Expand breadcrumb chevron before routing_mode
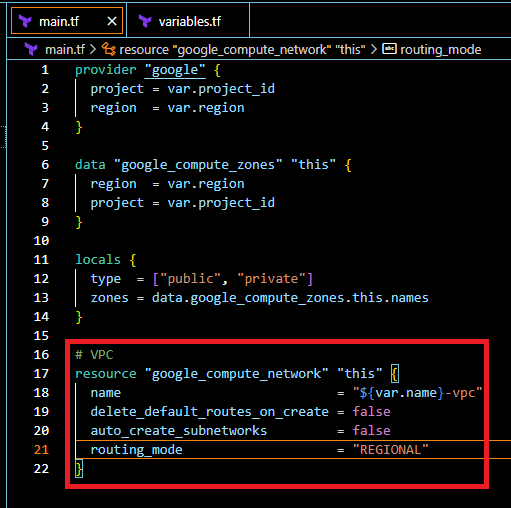The height and width of the screenshot is (508, 511). pos(374,50)
